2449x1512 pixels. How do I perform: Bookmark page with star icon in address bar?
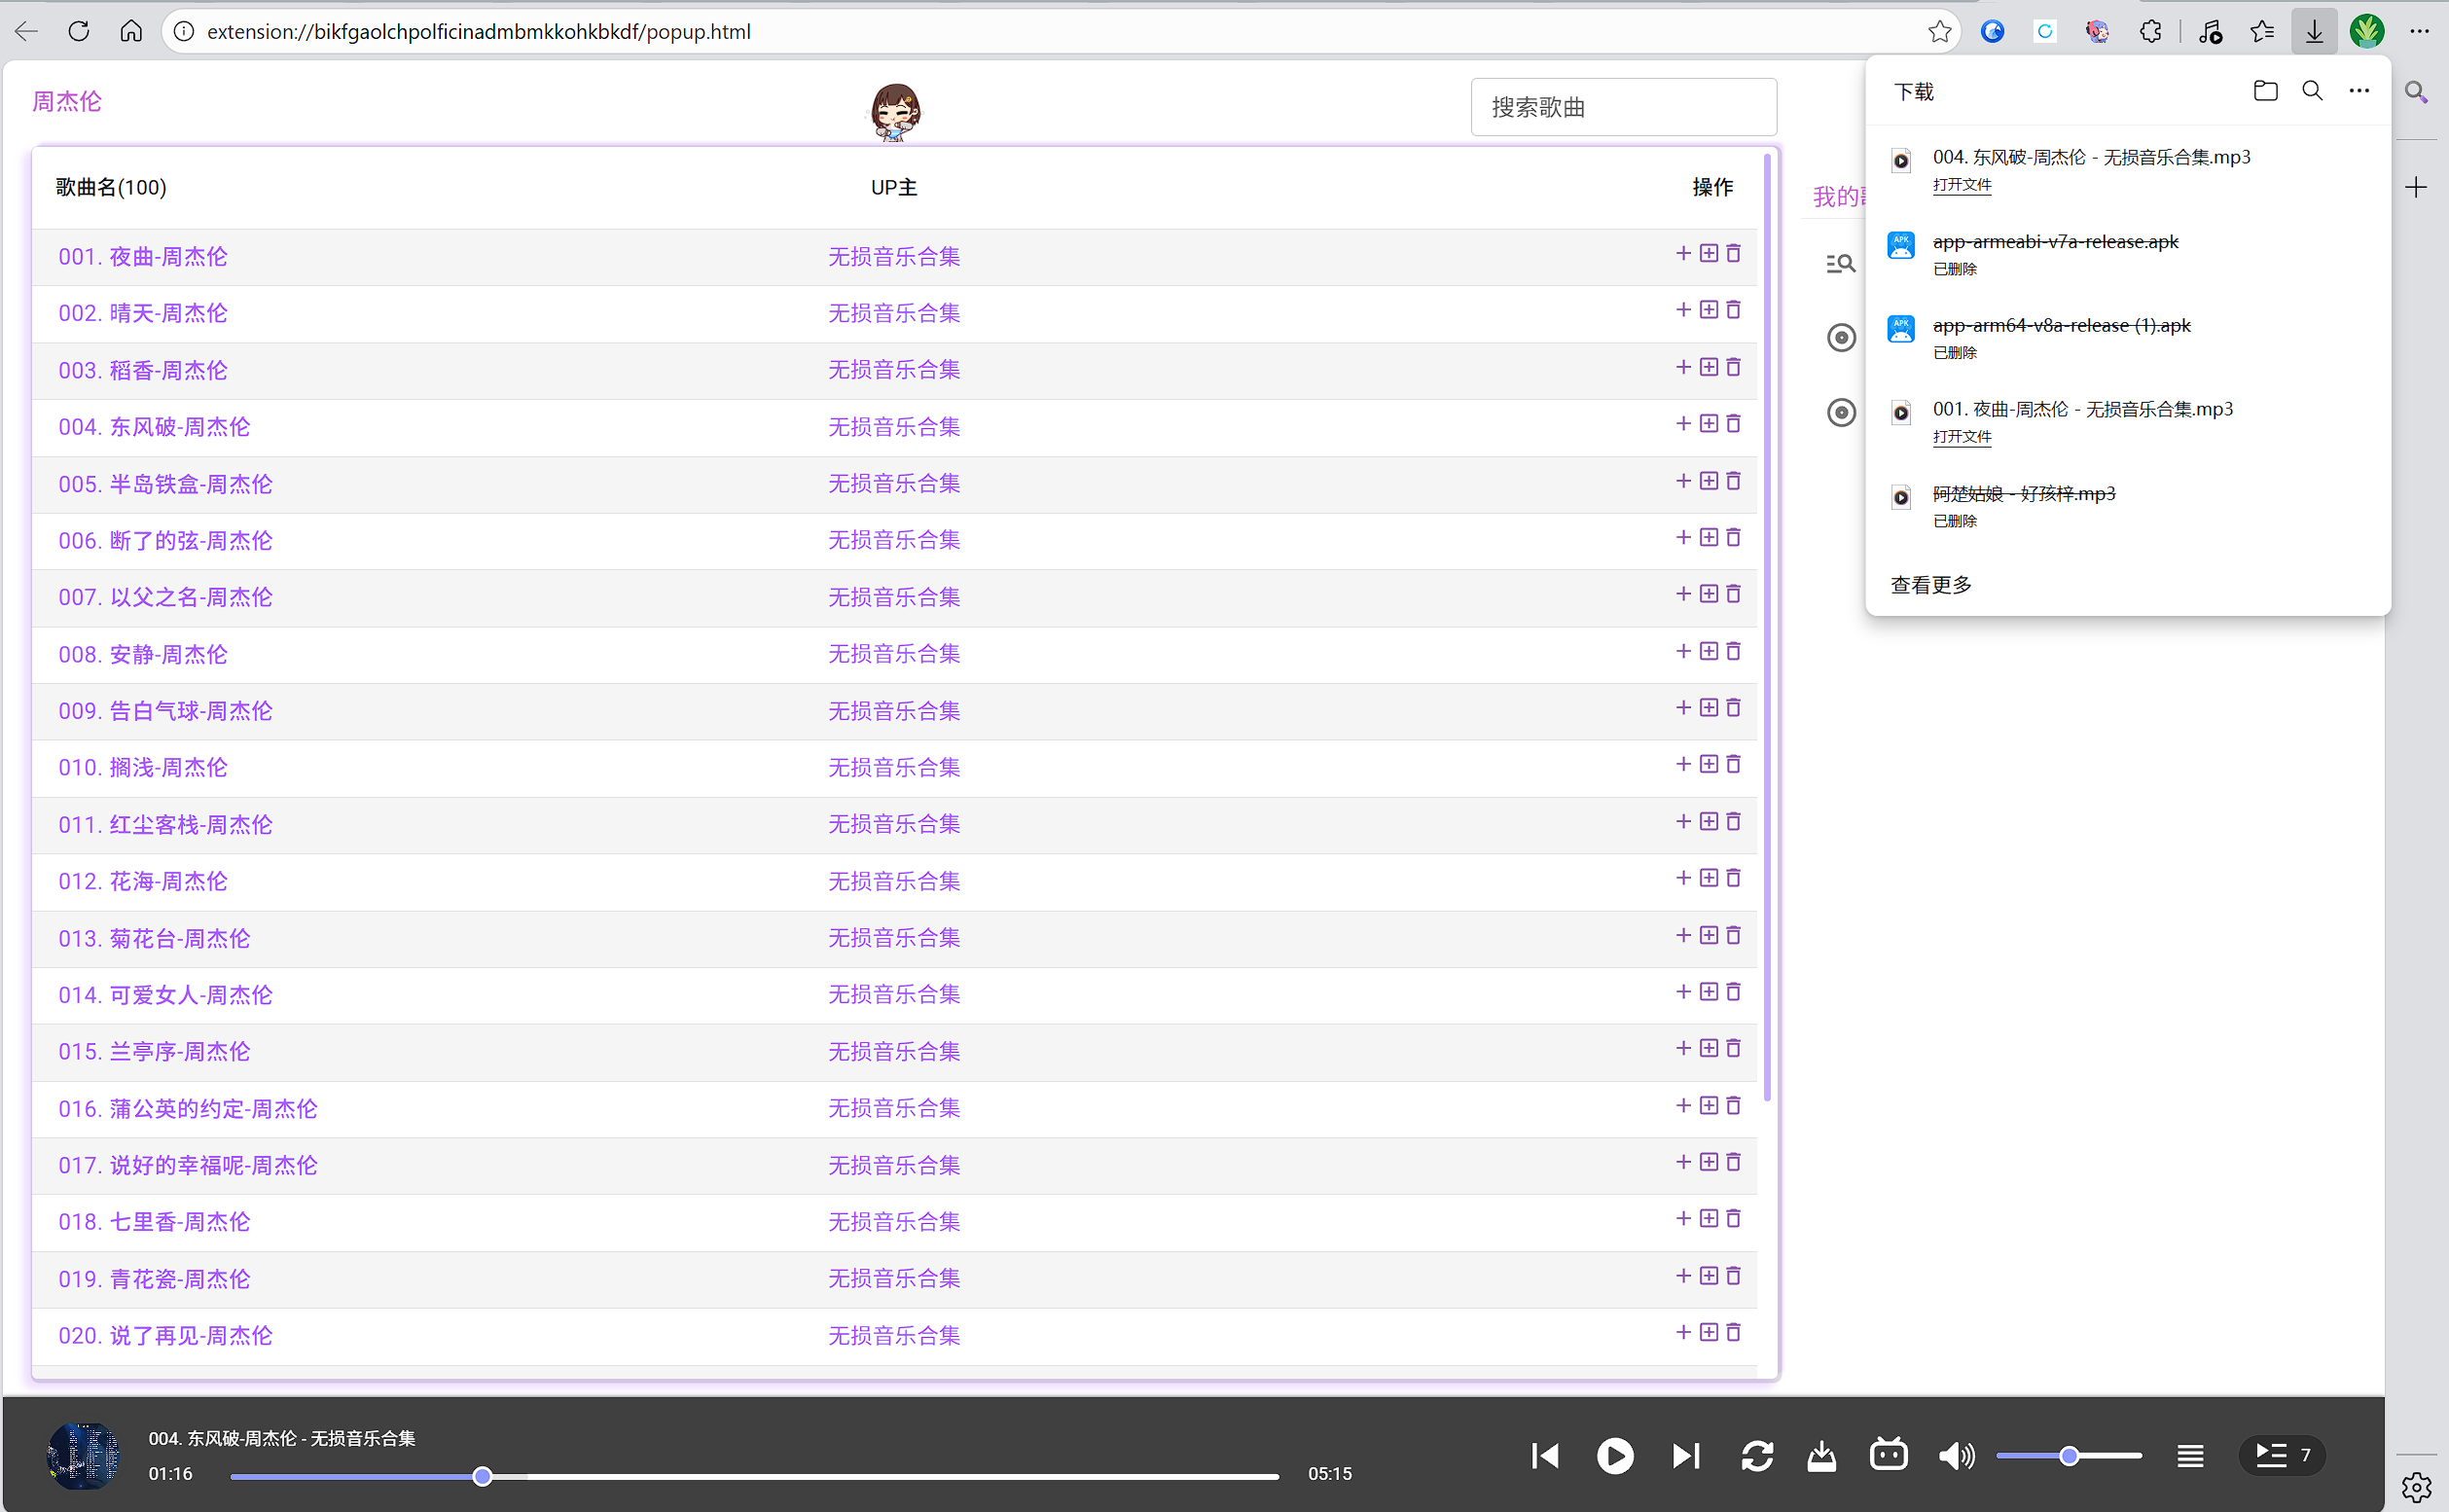click(1939, 31)
